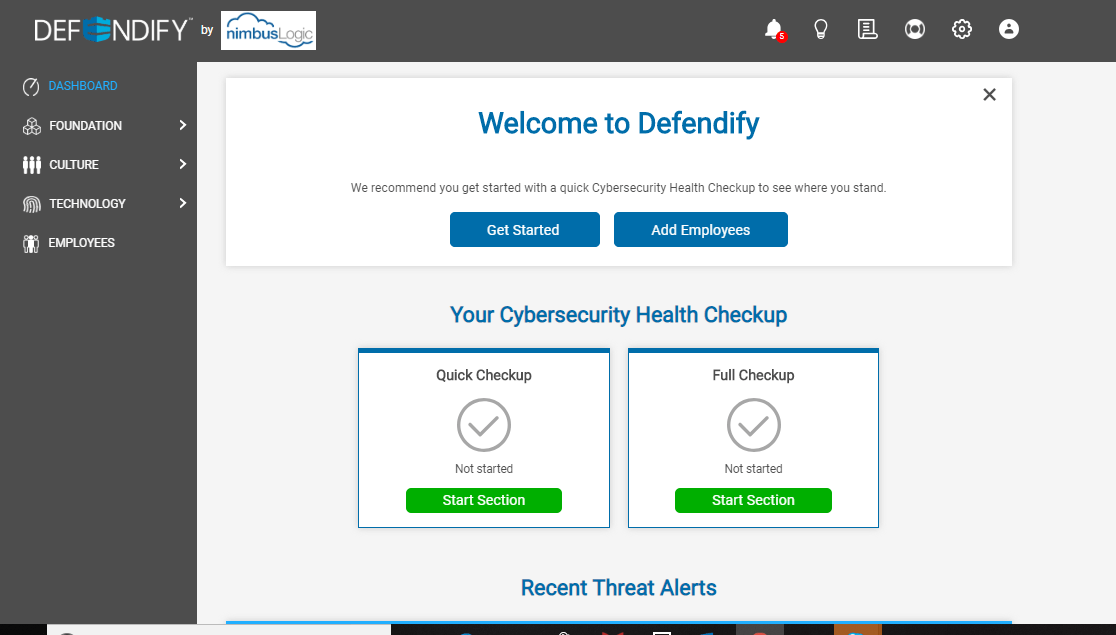Click the lightbulb tips icon

[820, 29]
